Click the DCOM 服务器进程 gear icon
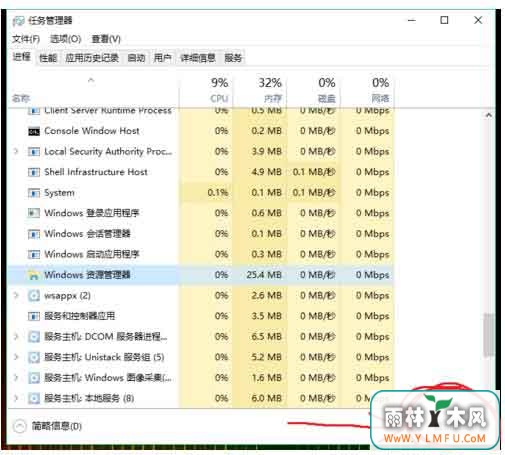 tap(34, 337)
